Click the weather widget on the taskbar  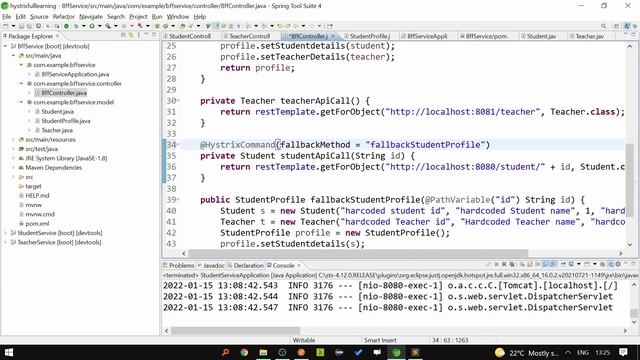527,353
